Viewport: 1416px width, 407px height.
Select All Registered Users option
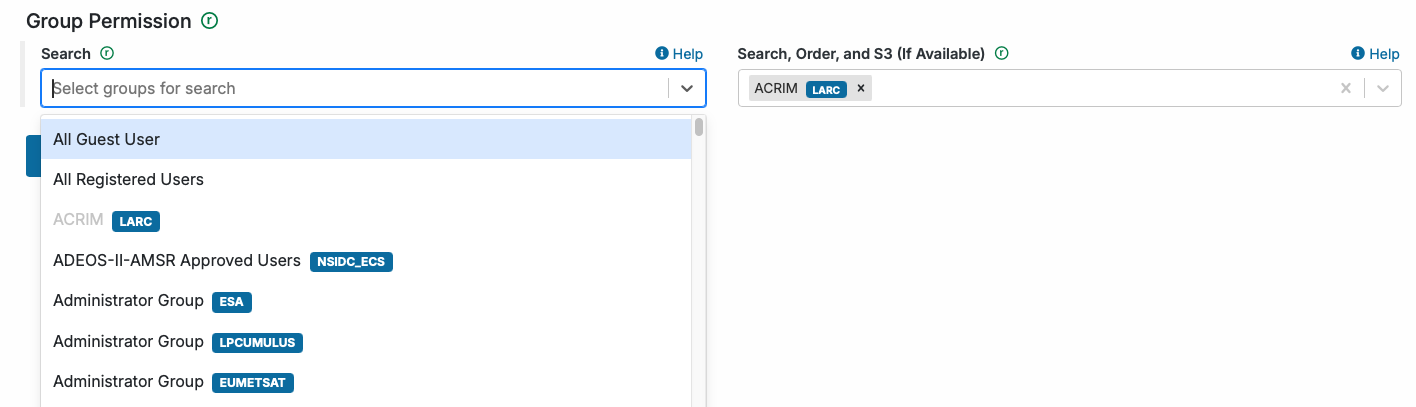coord(128,180)
